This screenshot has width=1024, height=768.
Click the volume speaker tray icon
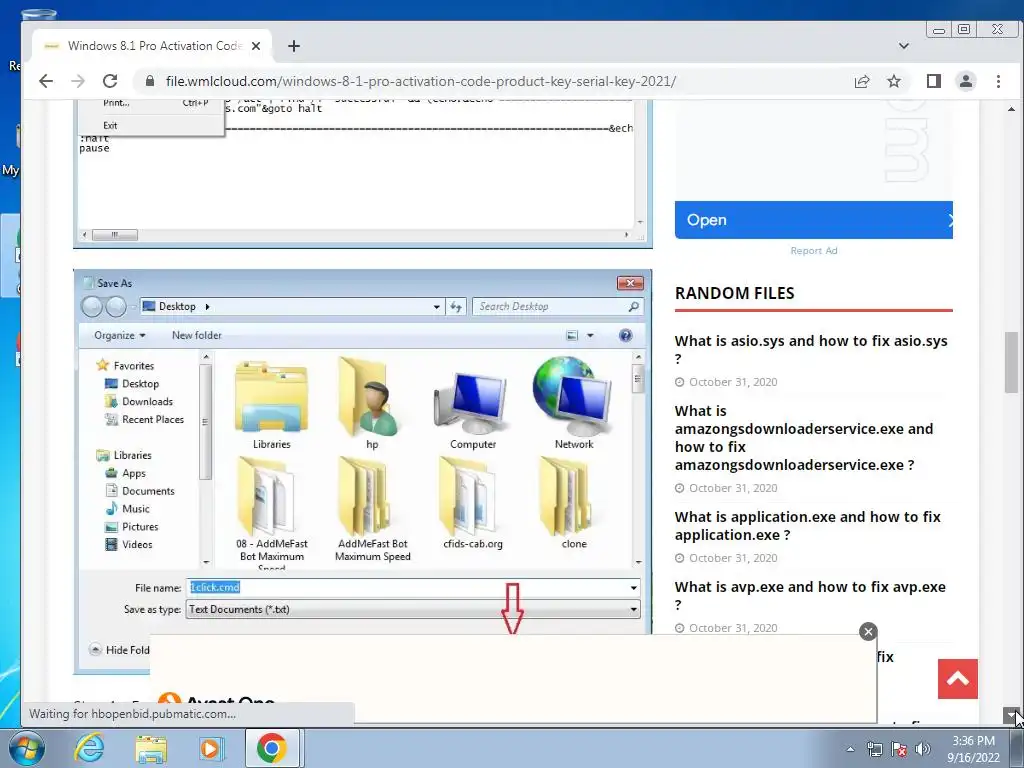point(923,749)
